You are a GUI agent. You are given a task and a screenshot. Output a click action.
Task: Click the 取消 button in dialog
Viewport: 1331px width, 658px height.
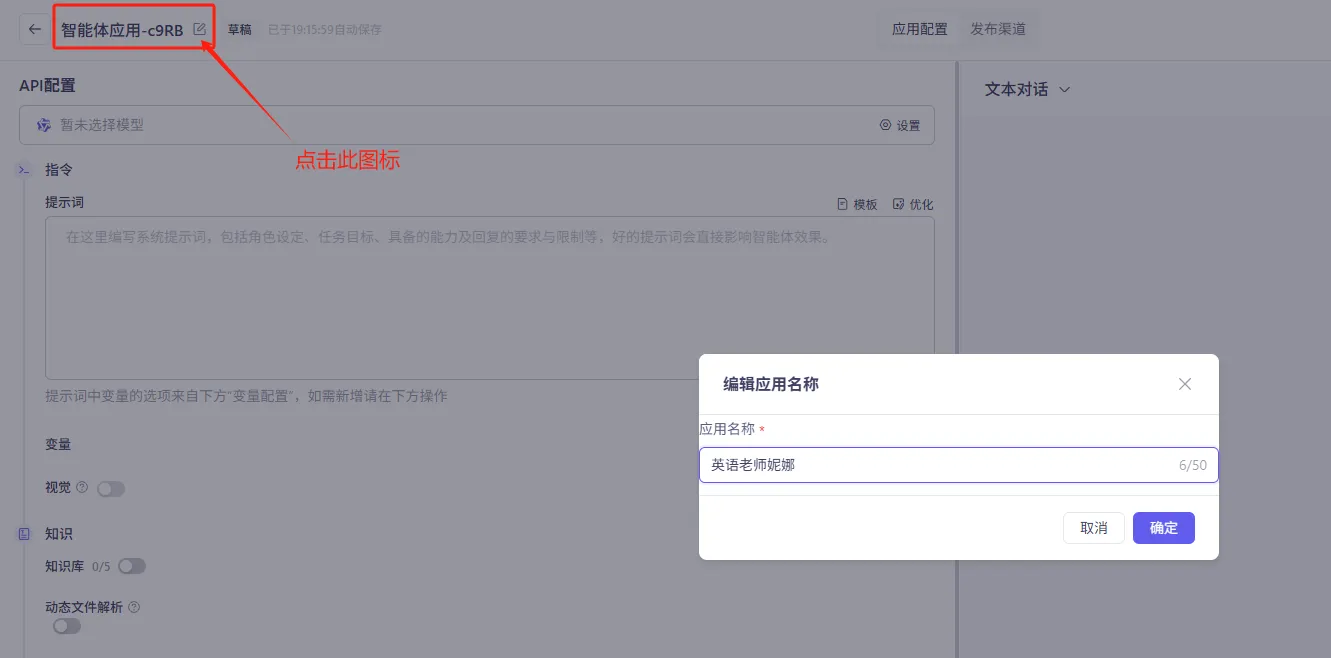(1094, 528)
